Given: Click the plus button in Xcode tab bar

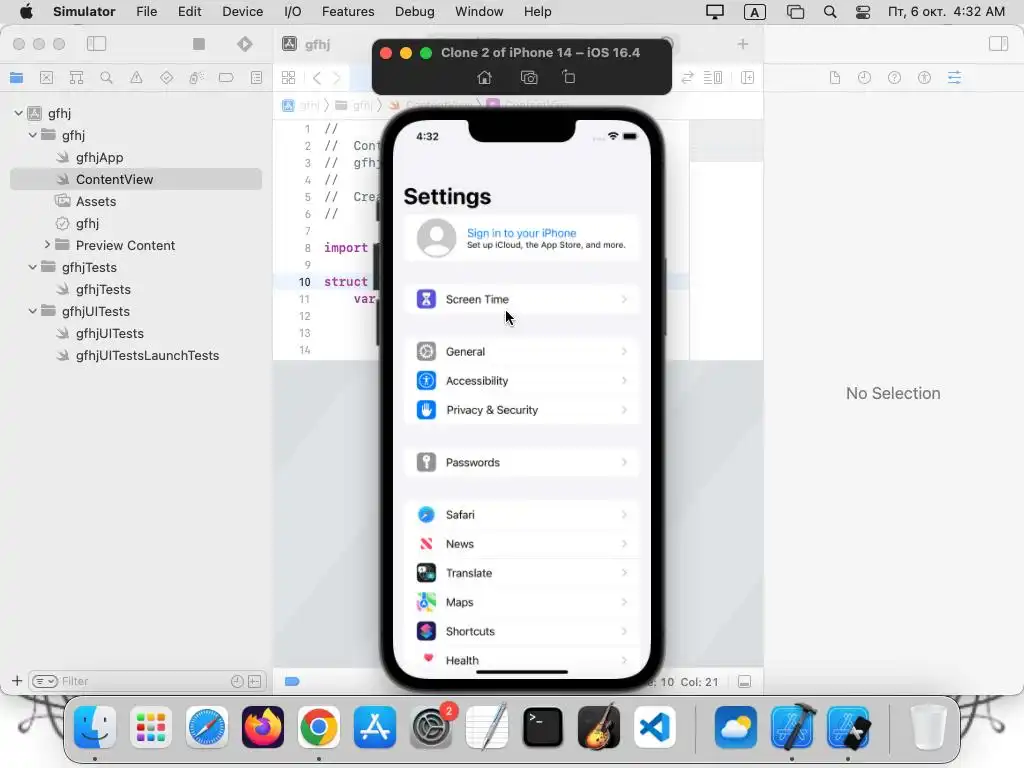Looking at the screenshot, I should (743, 44).
